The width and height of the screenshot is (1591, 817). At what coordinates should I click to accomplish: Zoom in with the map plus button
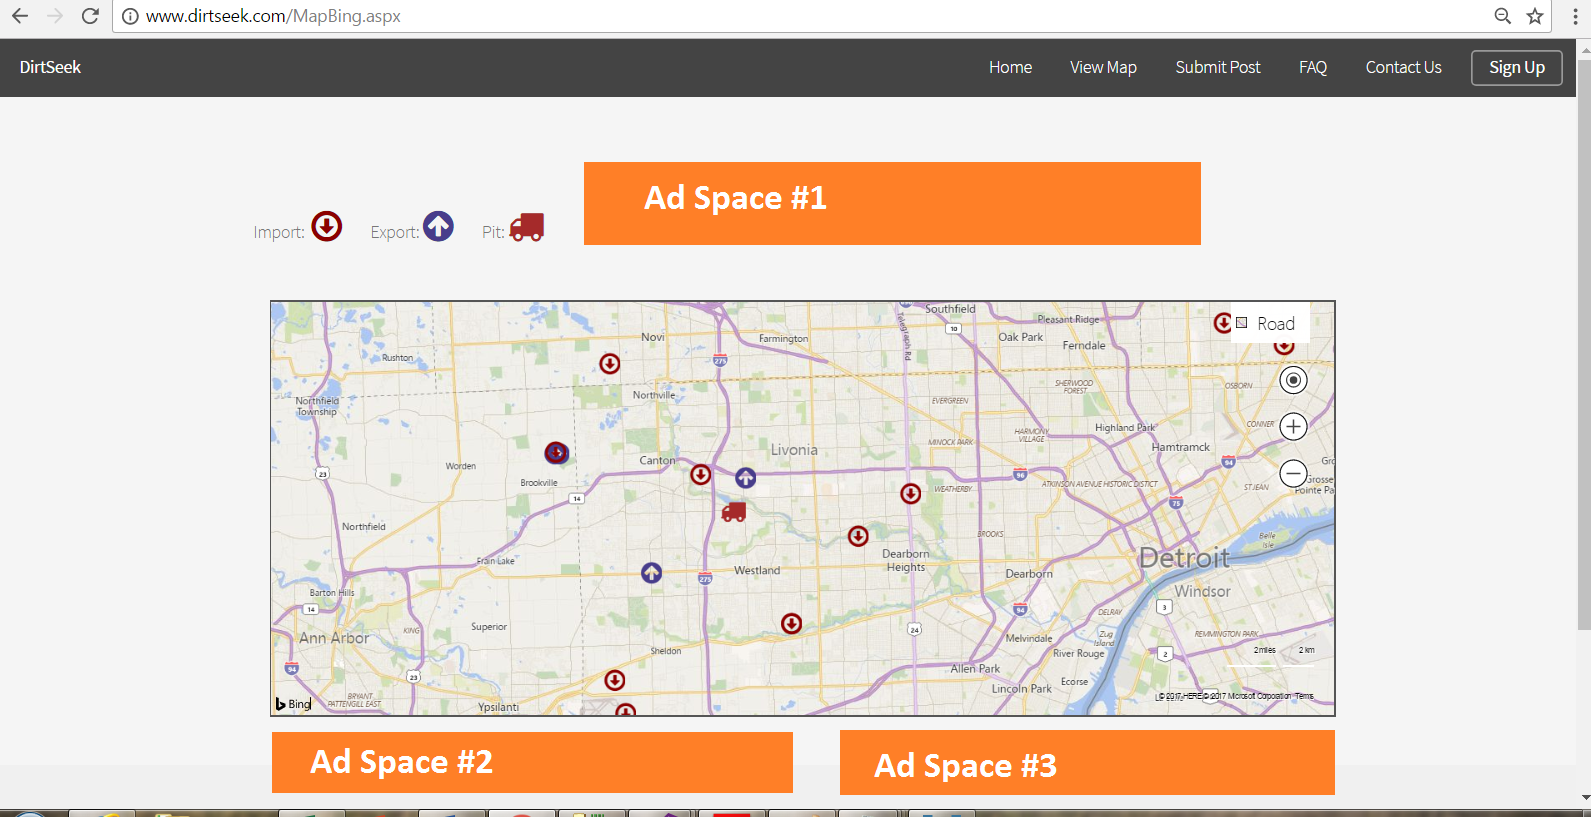click(1293, 427)
